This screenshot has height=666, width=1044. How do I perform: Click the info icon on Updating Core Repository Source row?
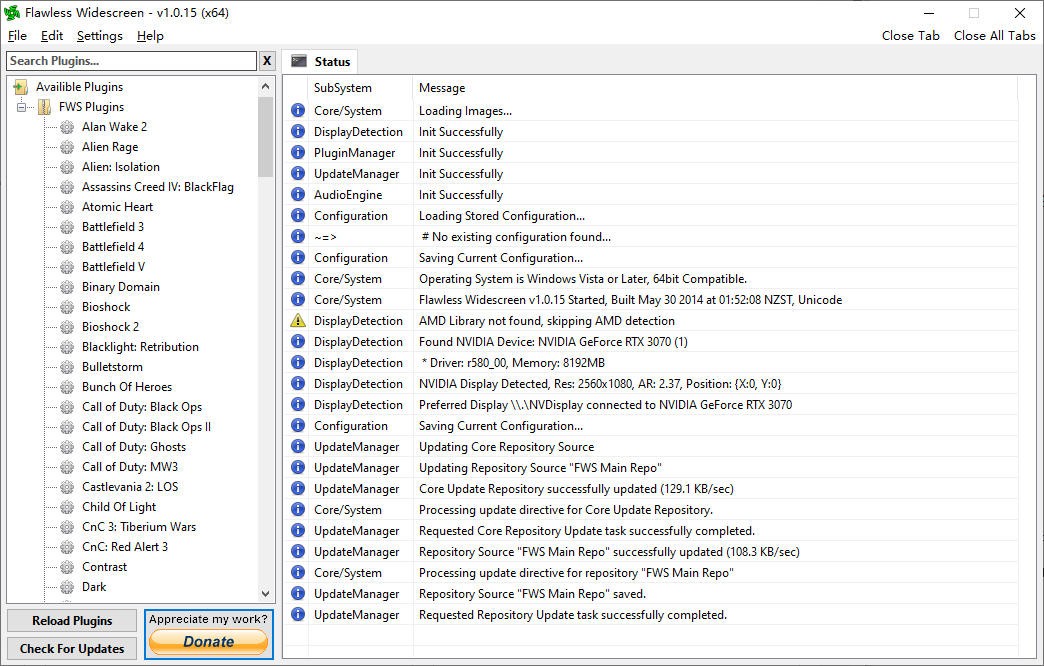298,446
